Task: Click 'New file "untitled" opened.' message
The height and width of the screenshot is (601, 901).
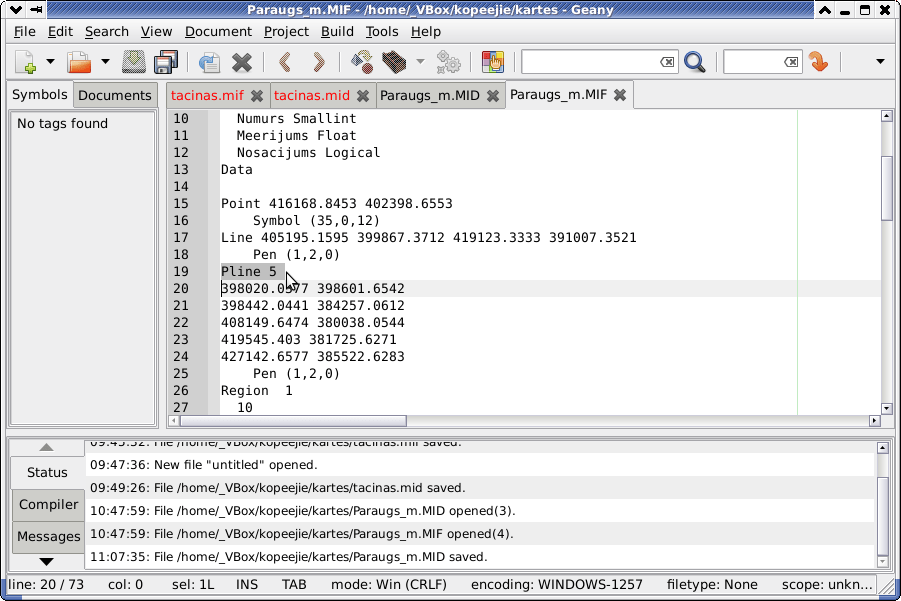Action: click(204, 465)
